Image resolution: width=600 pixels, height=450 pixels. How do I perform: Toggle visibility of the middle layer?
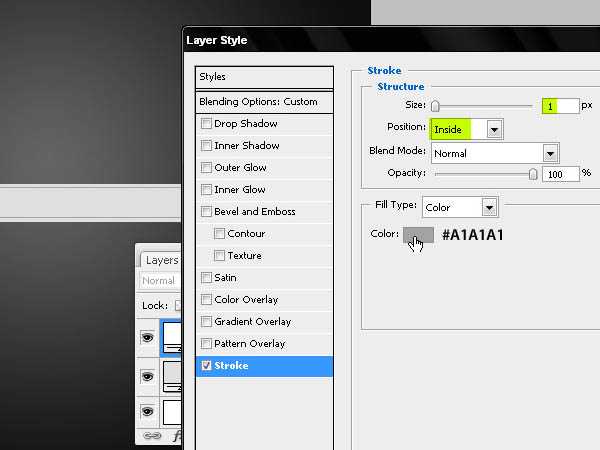148,377
